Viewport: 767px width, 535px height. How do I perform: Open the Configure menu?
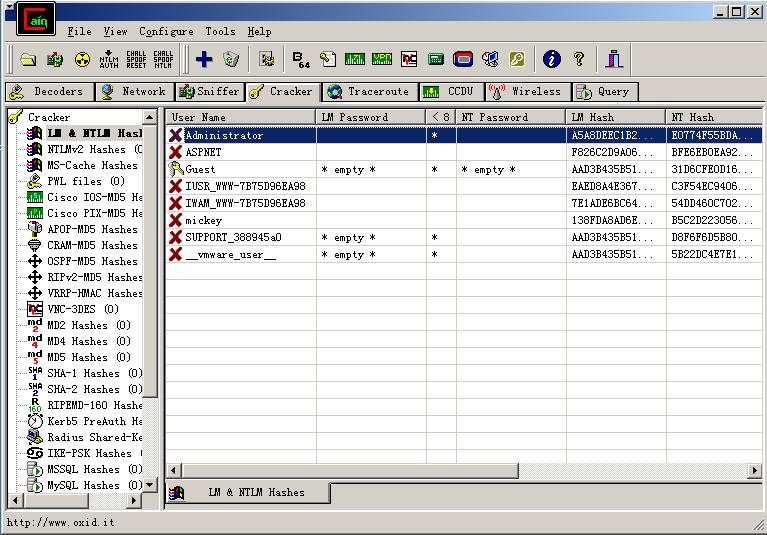[x=166, y=31]
